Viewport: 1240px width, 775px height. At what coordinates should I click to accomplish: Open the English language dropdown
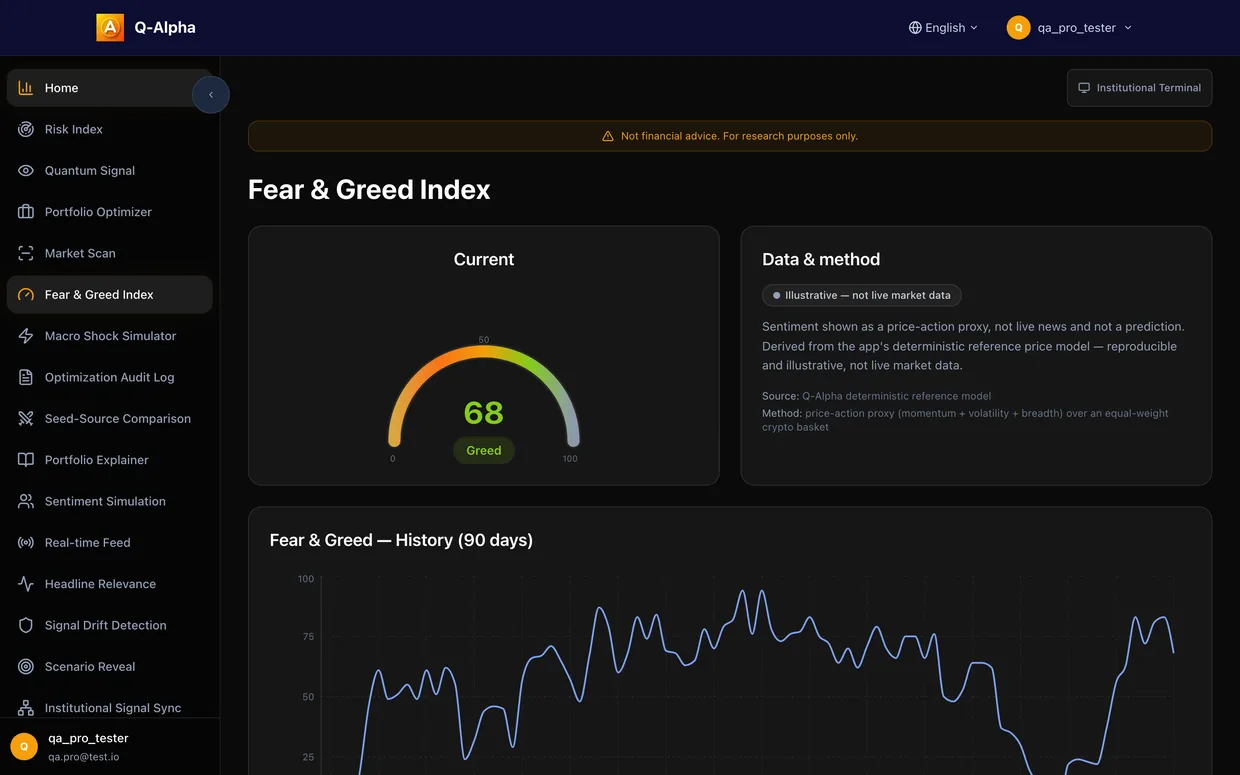tap(943, 28)
